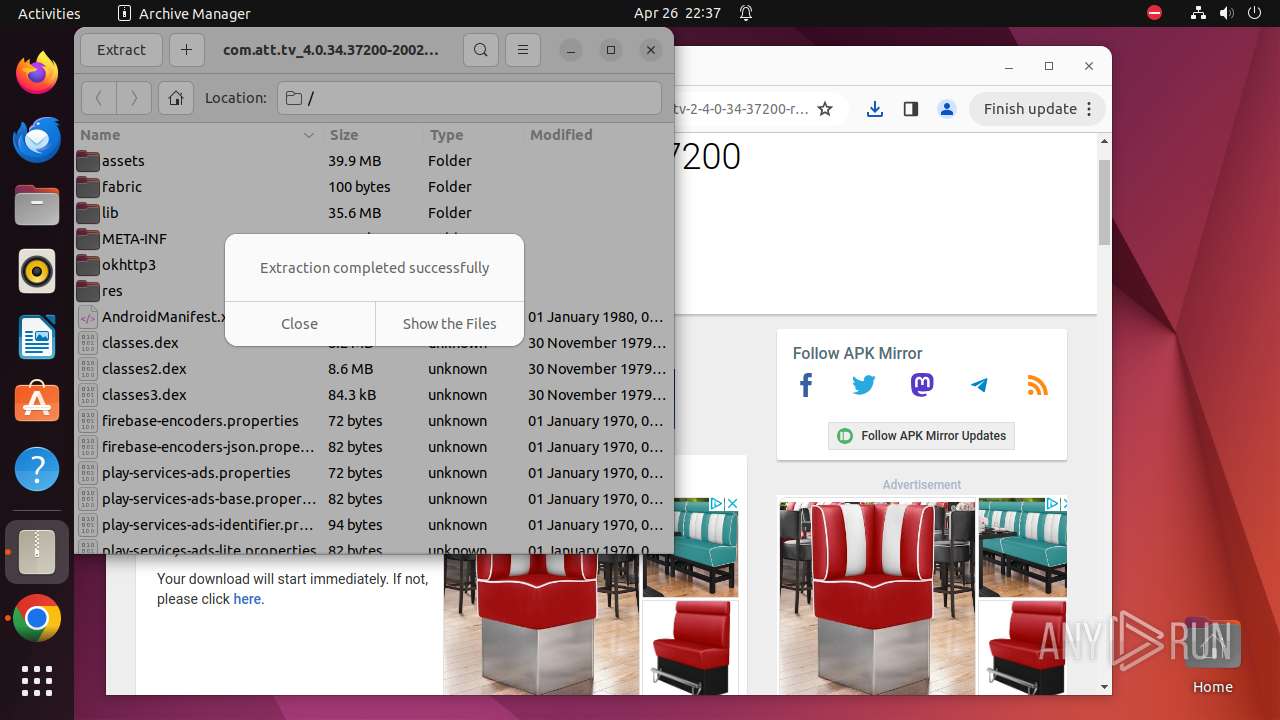The image size is (1280, 720).
Task: Close the extraction completed dialog
Action: [x=299, y=324]
